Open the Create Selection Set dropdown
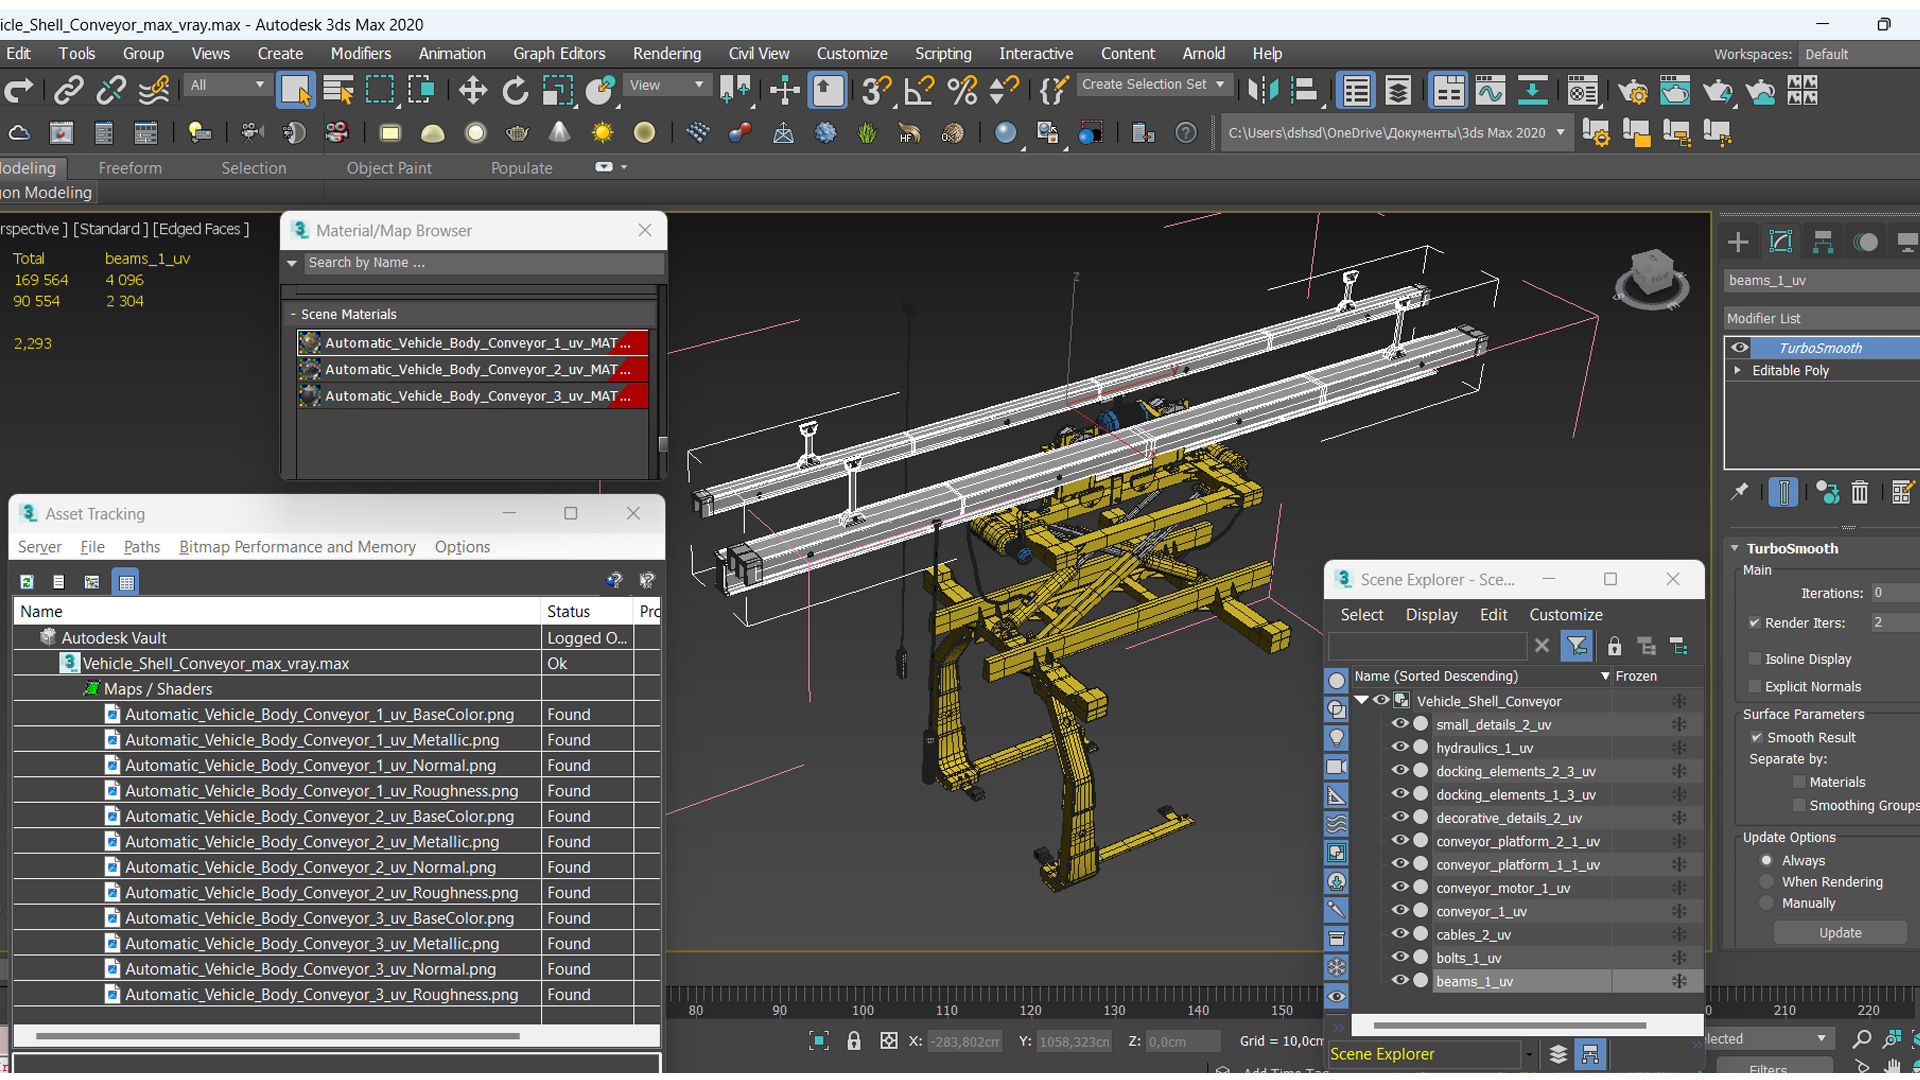 [1153, 85]
